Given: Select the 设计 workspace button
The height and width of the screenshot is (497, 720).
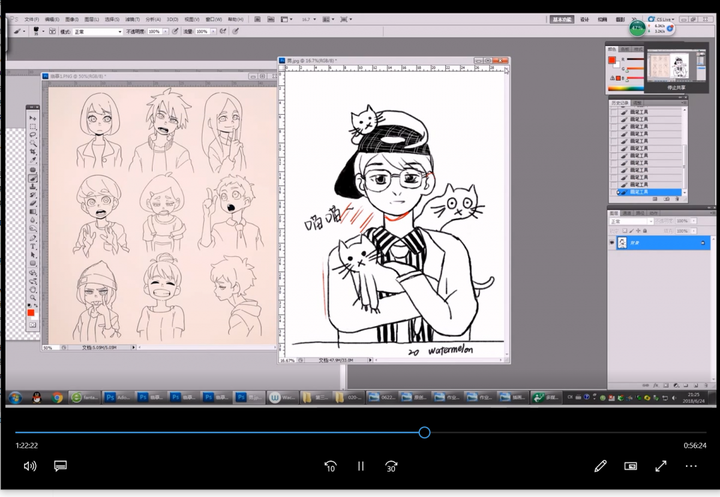Looking at the screenshot, I should [585, 19].
